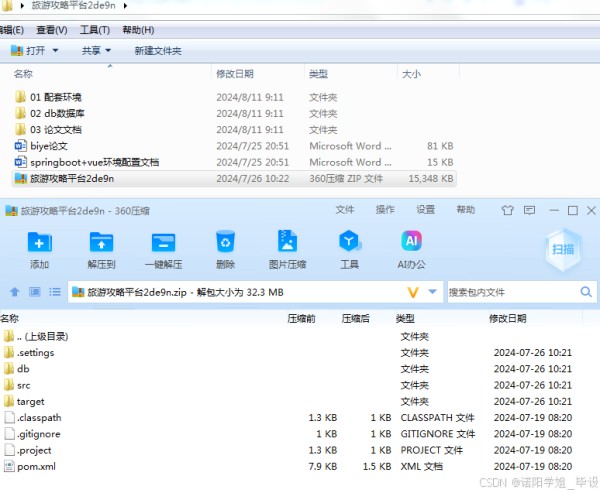Open the 工具(T) menu
Image resolution: width=600 pixels, height=493 pixels.
click(x=95, y=30)
